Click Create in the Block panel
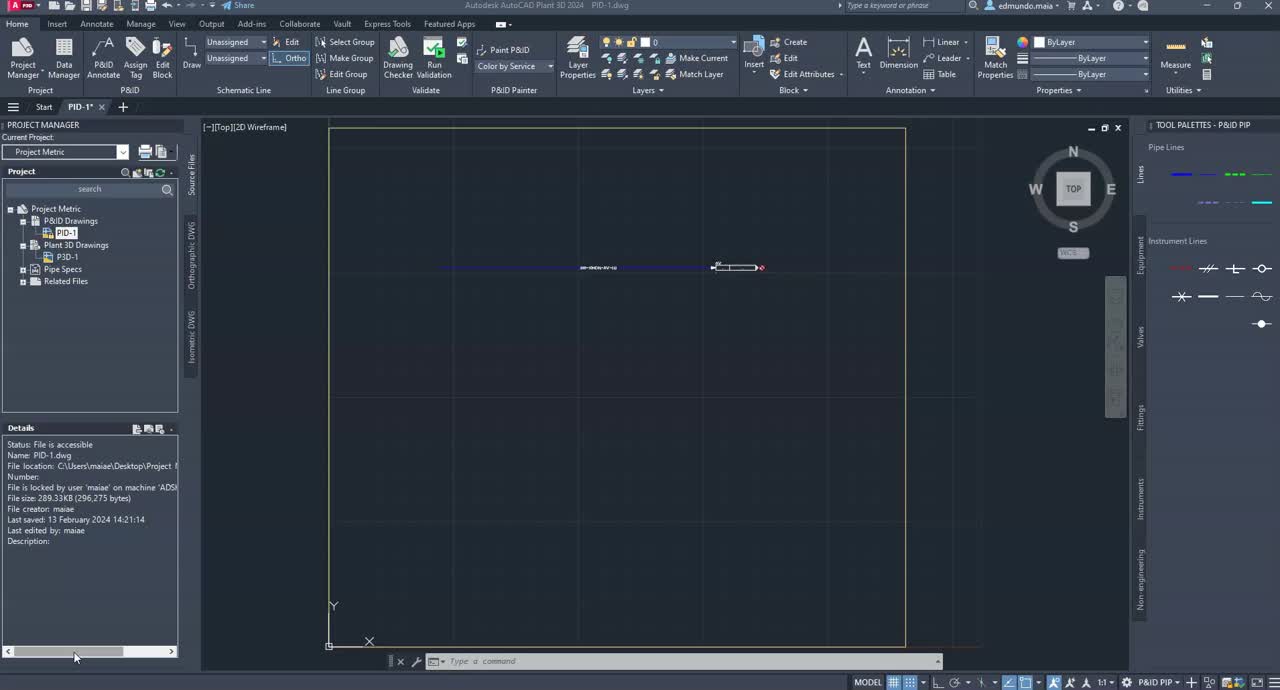The width and height of the screenshot is (1280, 690). point(794,42)
